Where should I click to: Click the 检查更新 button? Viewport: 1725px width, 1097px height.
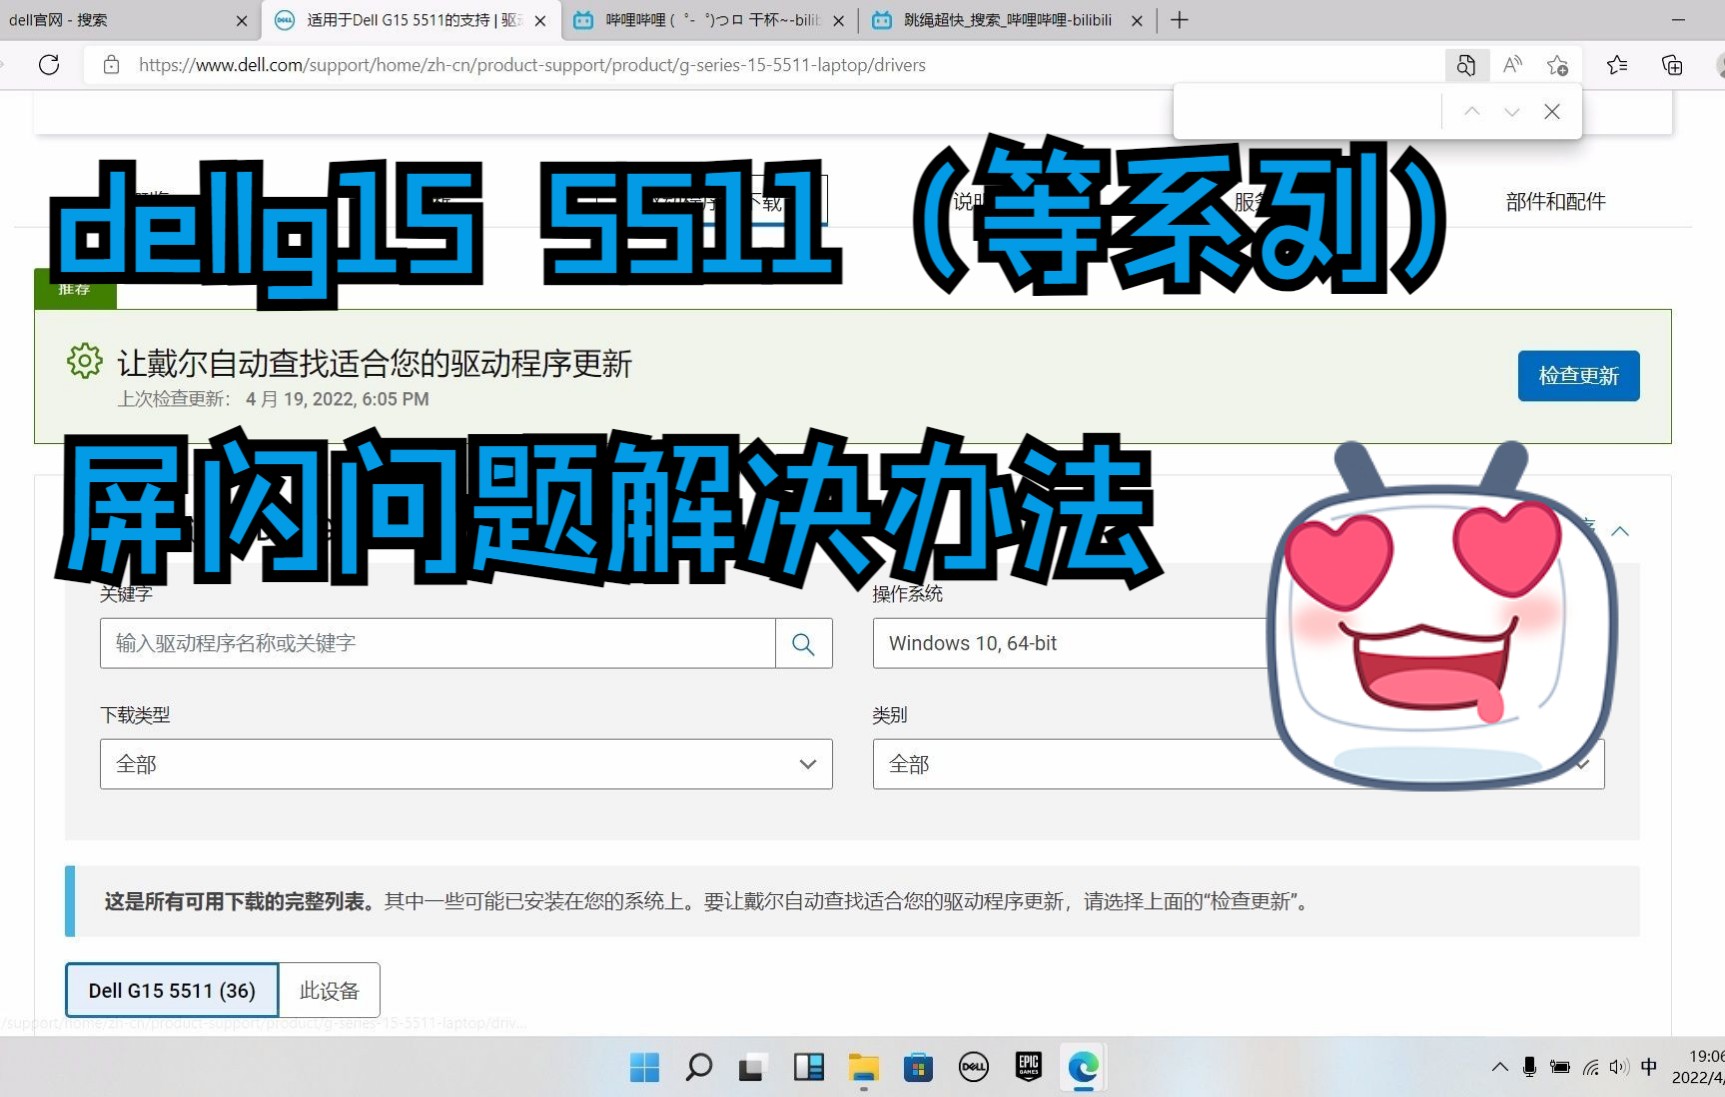pyautogui.click(x=1578, y=376)
